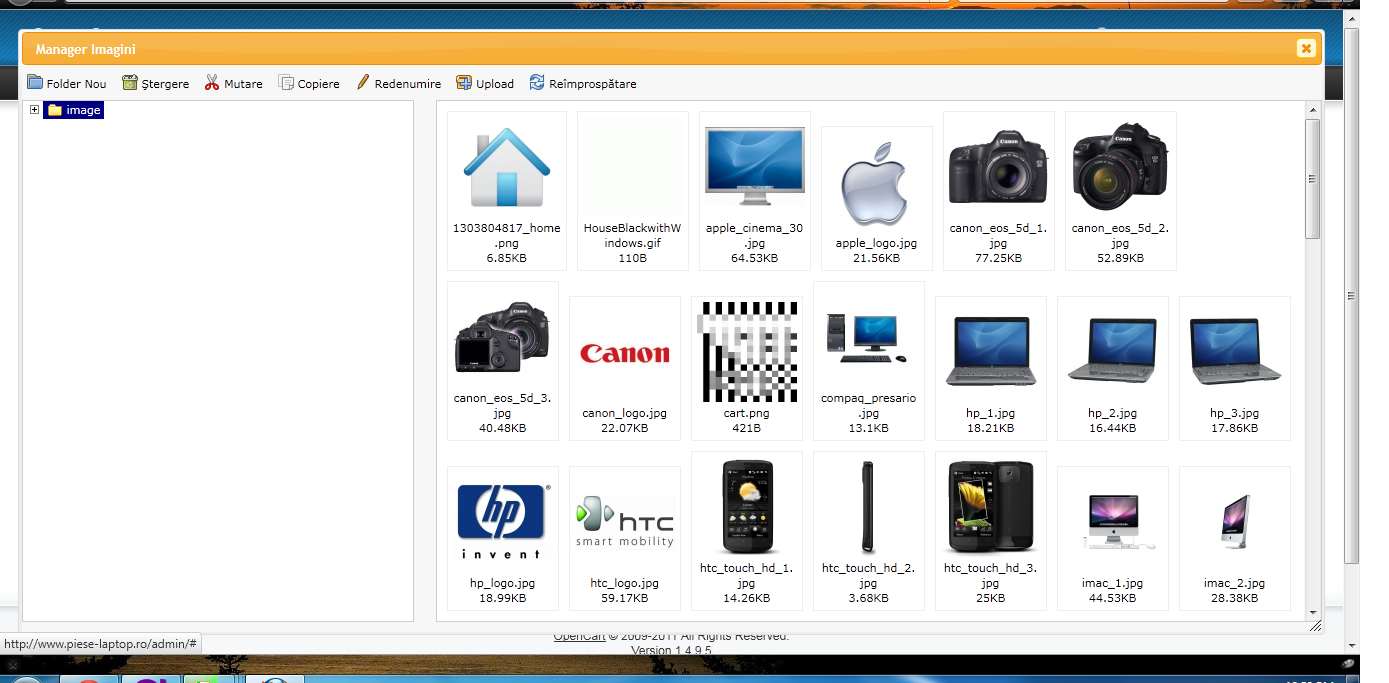
Task: Expand the image folder tree node
Action: click(x=34, y=110)
